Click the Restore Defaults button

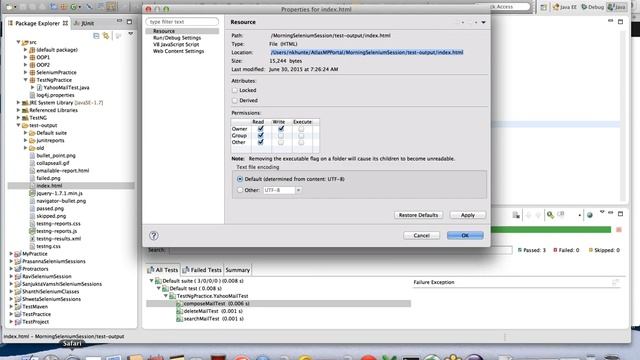[x=418, y=215]
